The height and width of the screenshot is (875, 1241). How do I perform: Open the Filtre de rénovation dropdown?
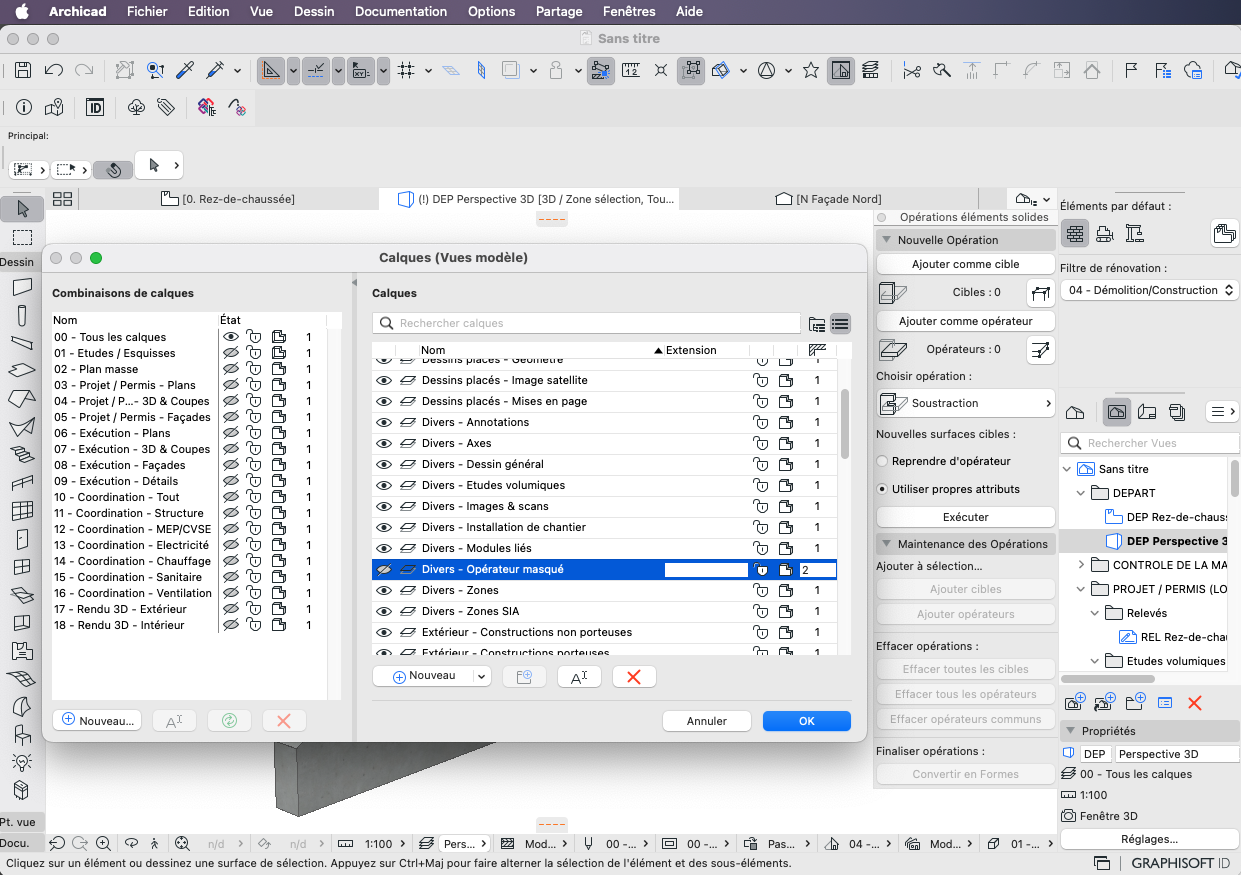[1149, 290]
